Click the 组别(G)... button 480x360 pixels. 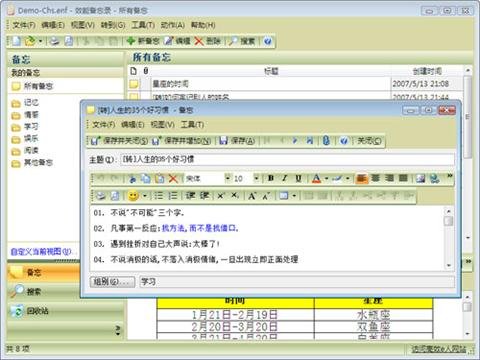pyautogui.click(x=112, y=282)
